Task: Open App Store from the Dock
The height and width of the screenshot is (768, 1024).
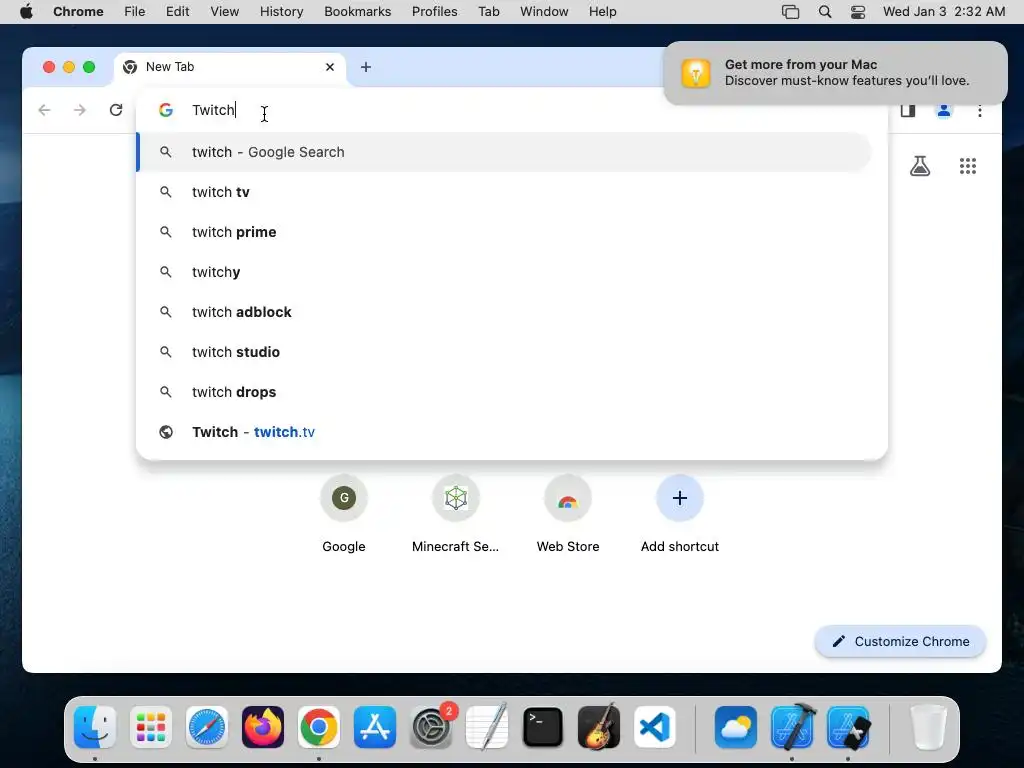Action: [375, 727]
